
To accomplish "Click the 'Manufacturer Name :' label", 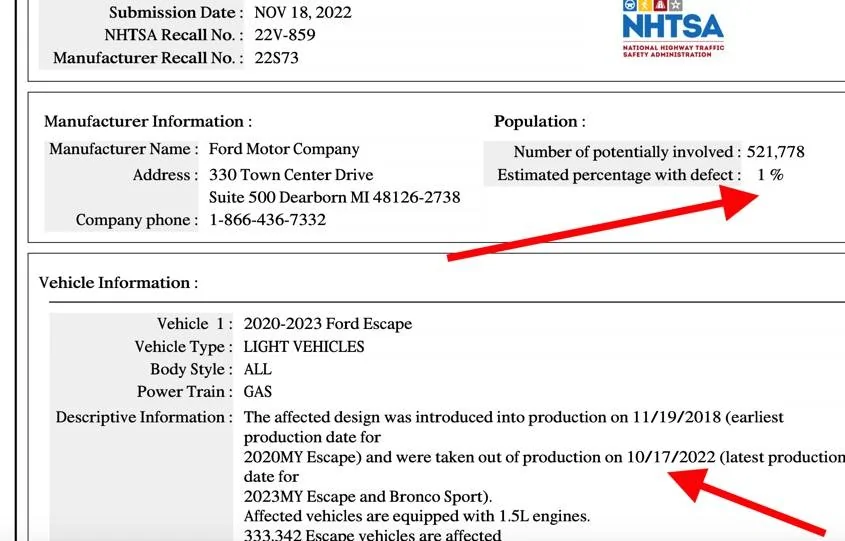I will (x=124, y=149).
